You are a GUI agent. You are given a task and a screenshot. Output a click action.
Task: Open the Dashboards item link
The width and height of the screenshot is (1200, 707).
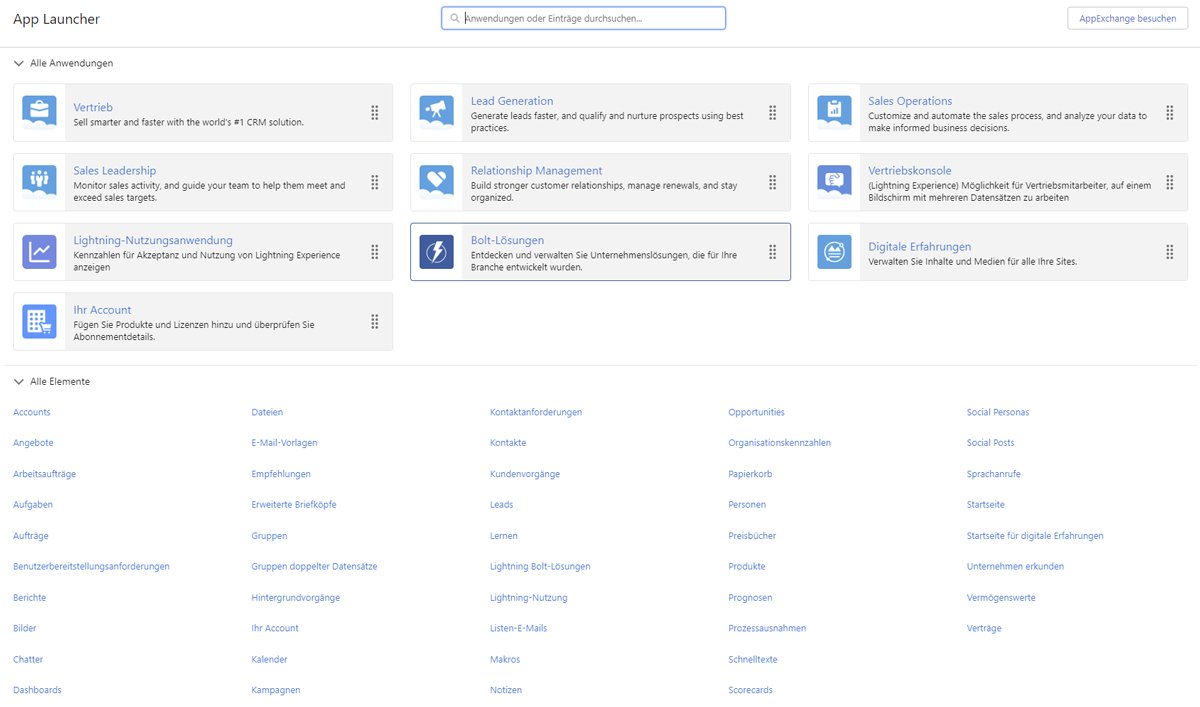coord(37,690)
